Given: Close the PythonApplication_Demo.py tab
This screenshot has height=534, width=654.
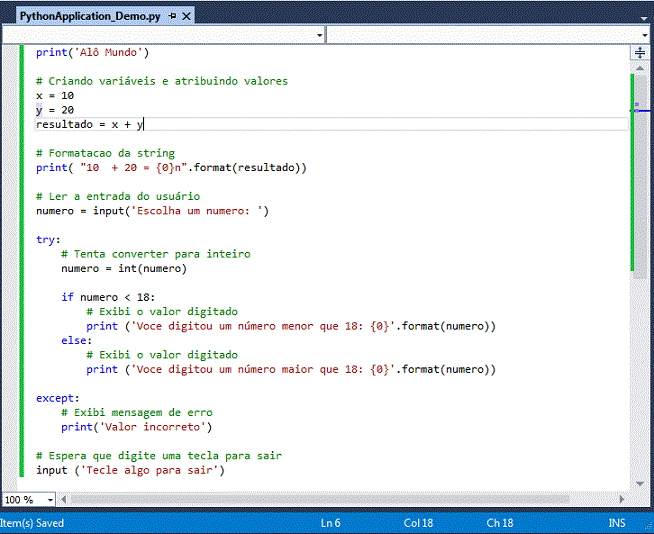Looking at the screenshot, I should point(186,16).
